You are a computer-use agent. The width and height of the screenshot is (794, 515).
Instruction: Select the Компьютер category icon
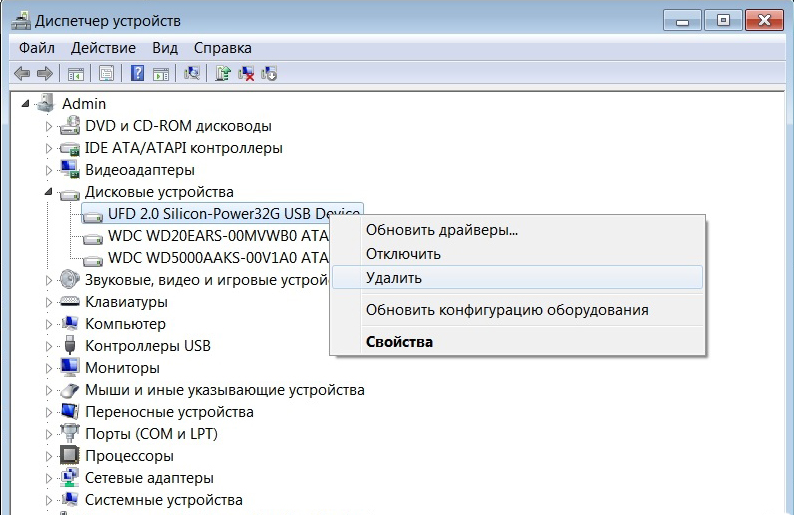point(70,323)
